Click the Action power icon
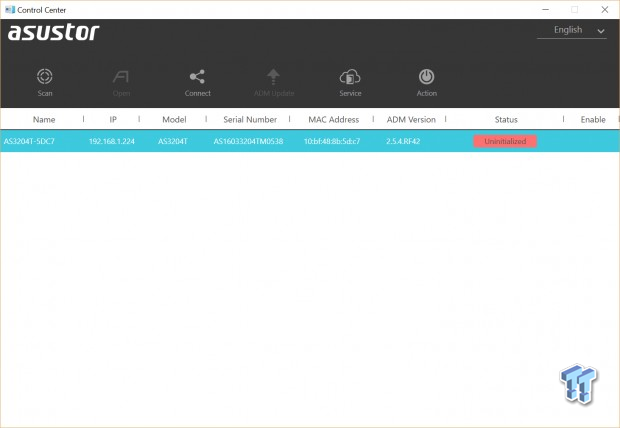The image size is (620, 428). click(427, 76)
